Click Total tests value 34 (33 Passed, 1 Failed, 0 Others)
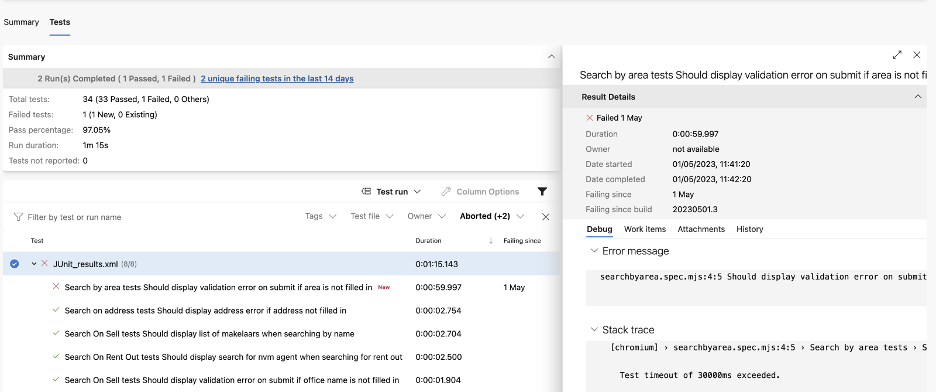The width and height of the screenshot is (936, 392). pyautogui.click(x=146, y=99)
